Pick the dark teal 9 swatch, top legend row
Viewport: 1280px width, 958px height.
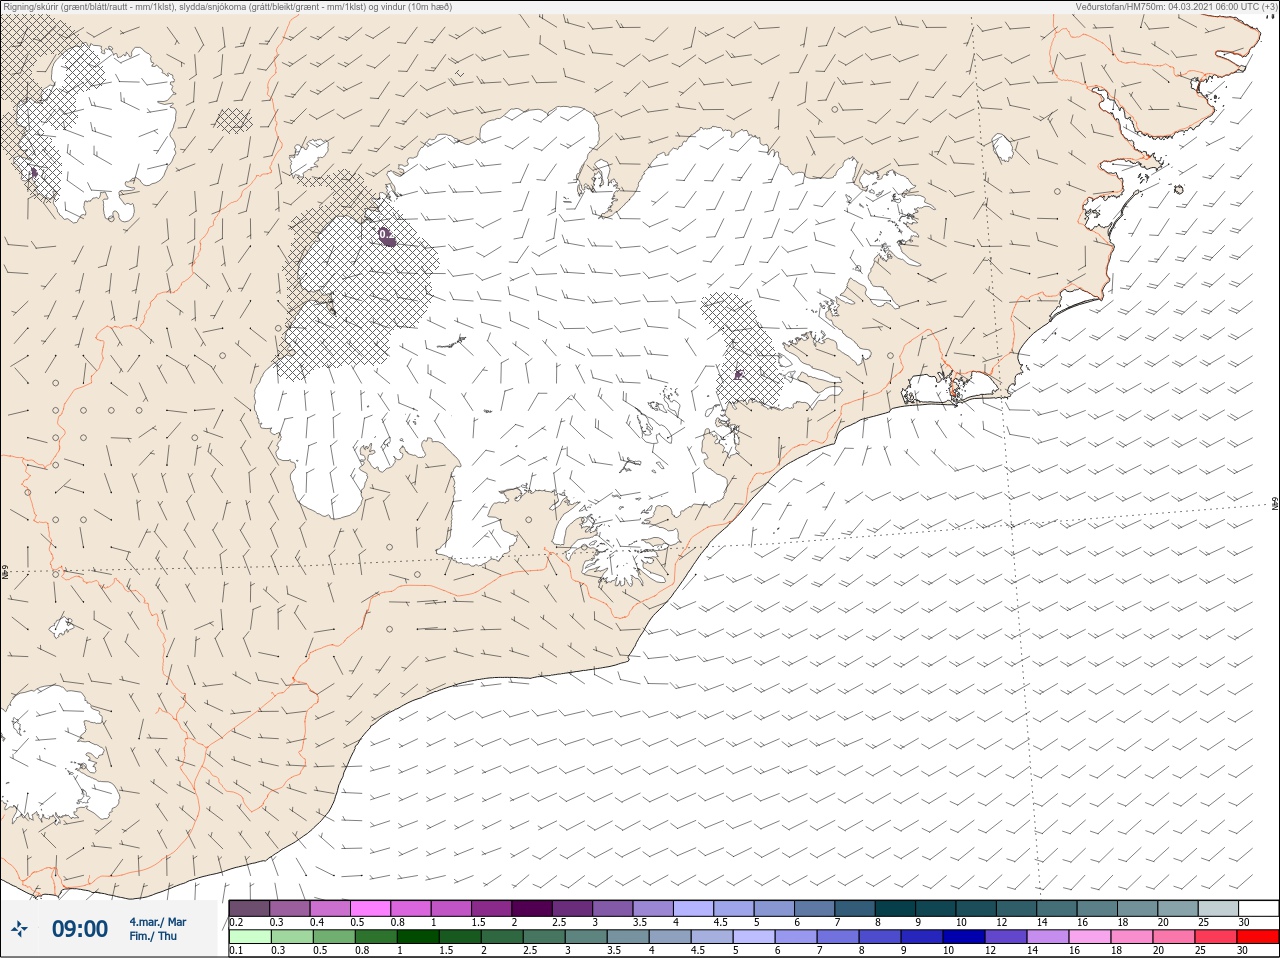[x=935, y=908]
